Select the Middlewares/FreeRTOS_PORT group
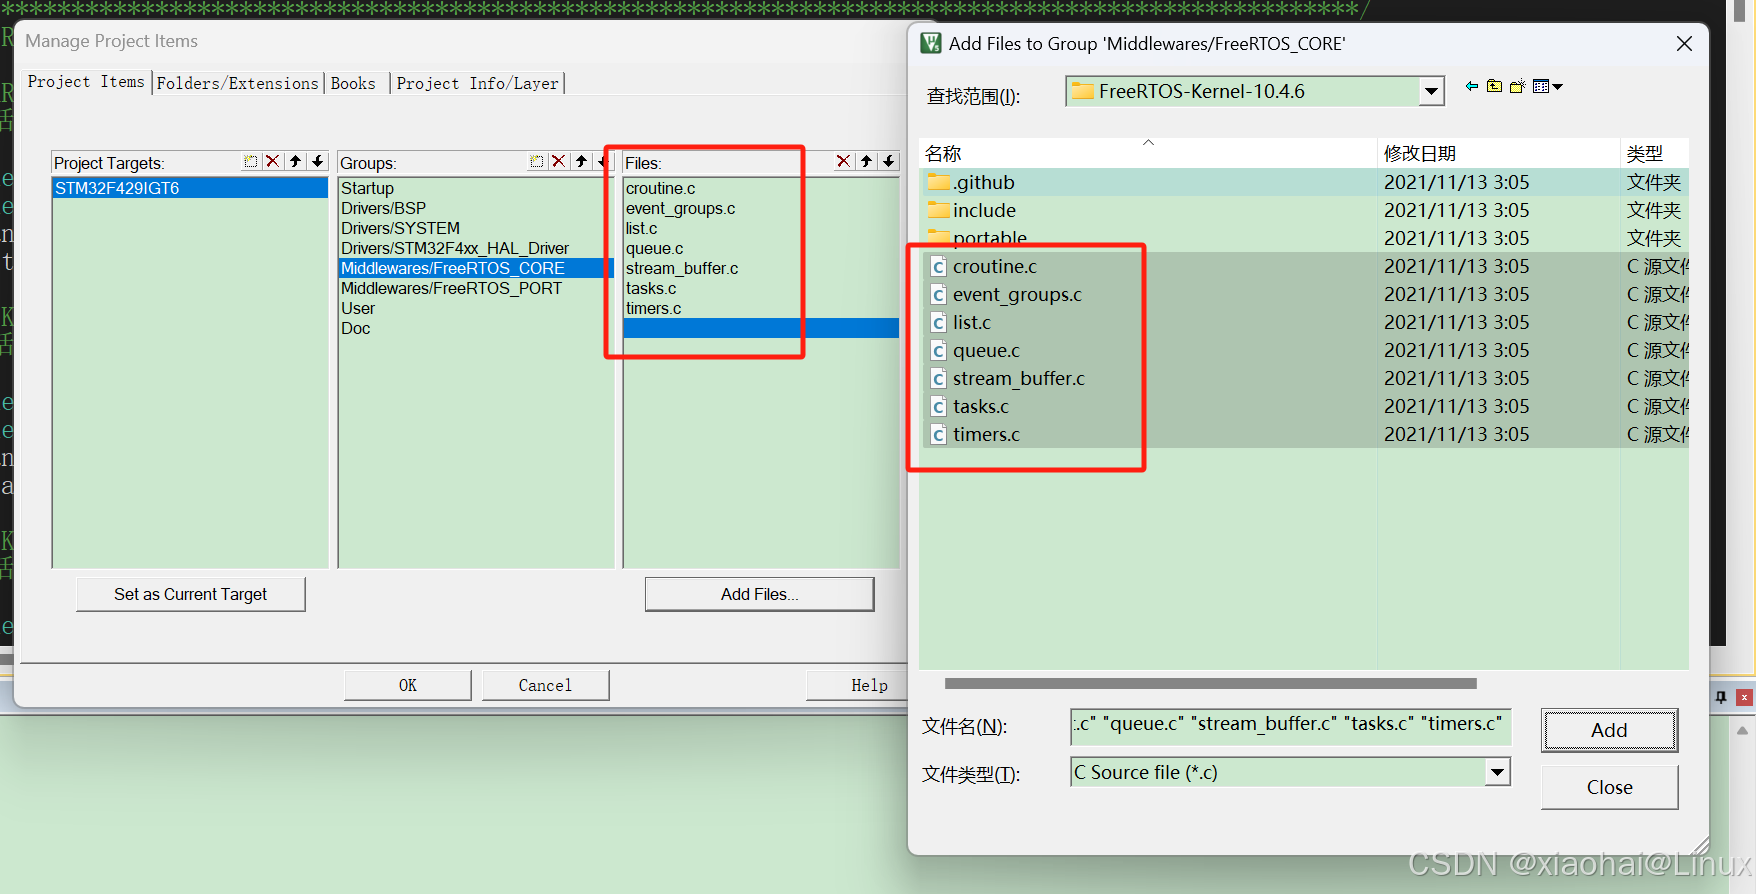Viewport: 1756px width, 894px height. [451, 288]
